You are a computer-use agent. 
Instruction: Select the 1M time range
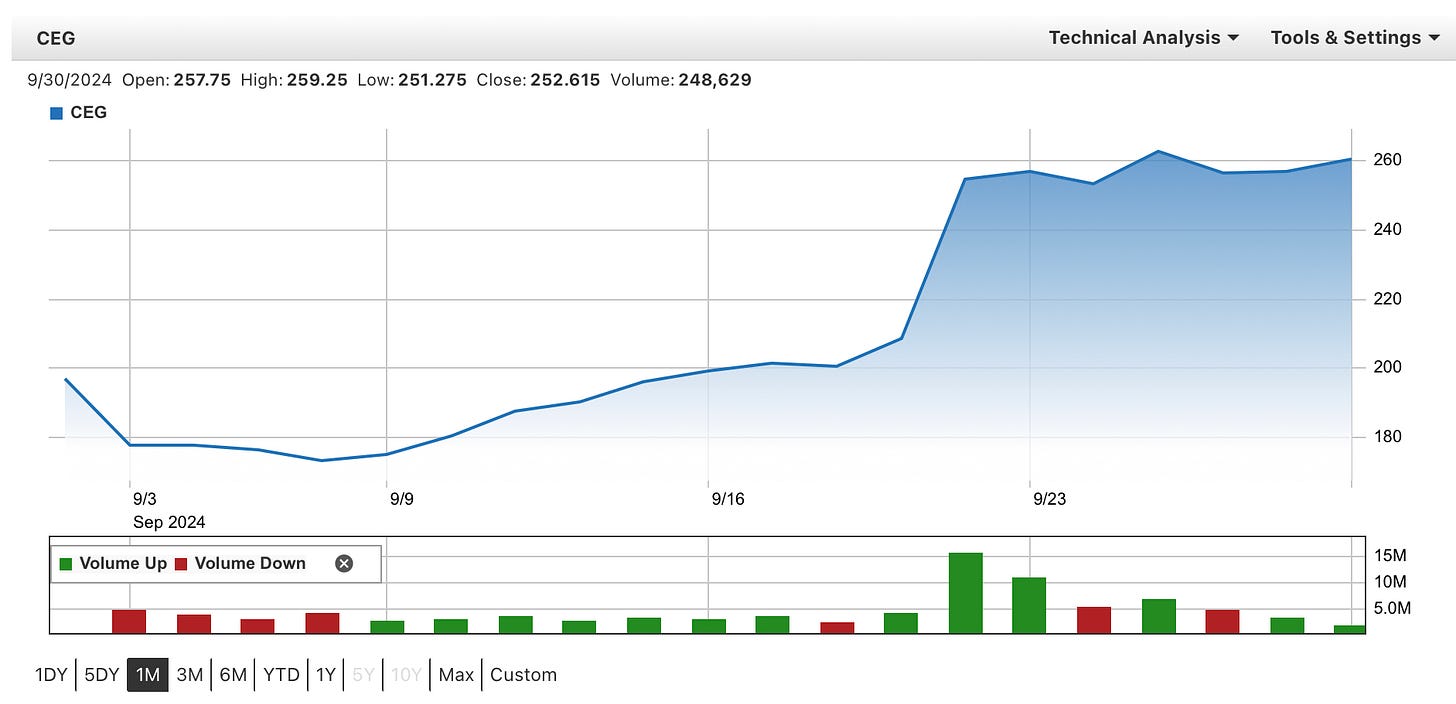pos(148,675)
